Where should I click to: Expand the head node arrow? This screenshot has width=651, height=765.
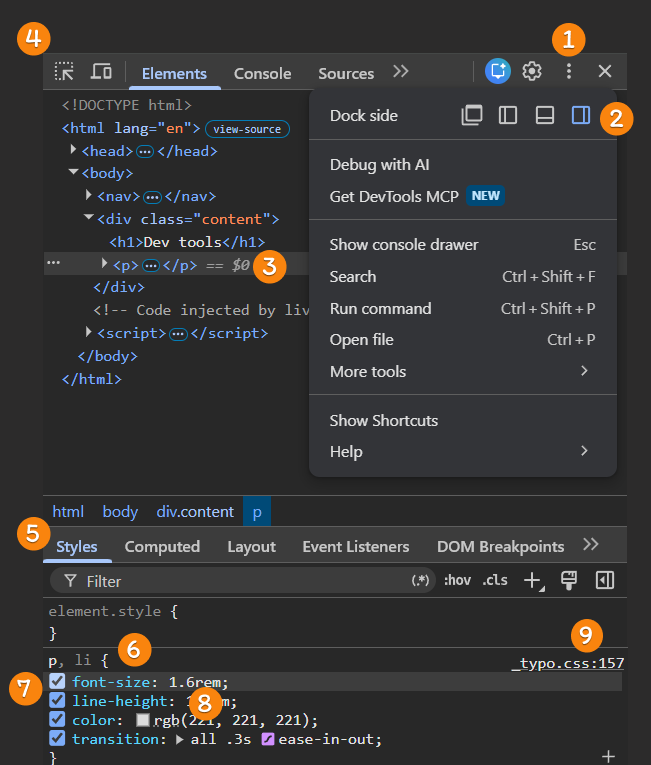[x=73, y=149]
